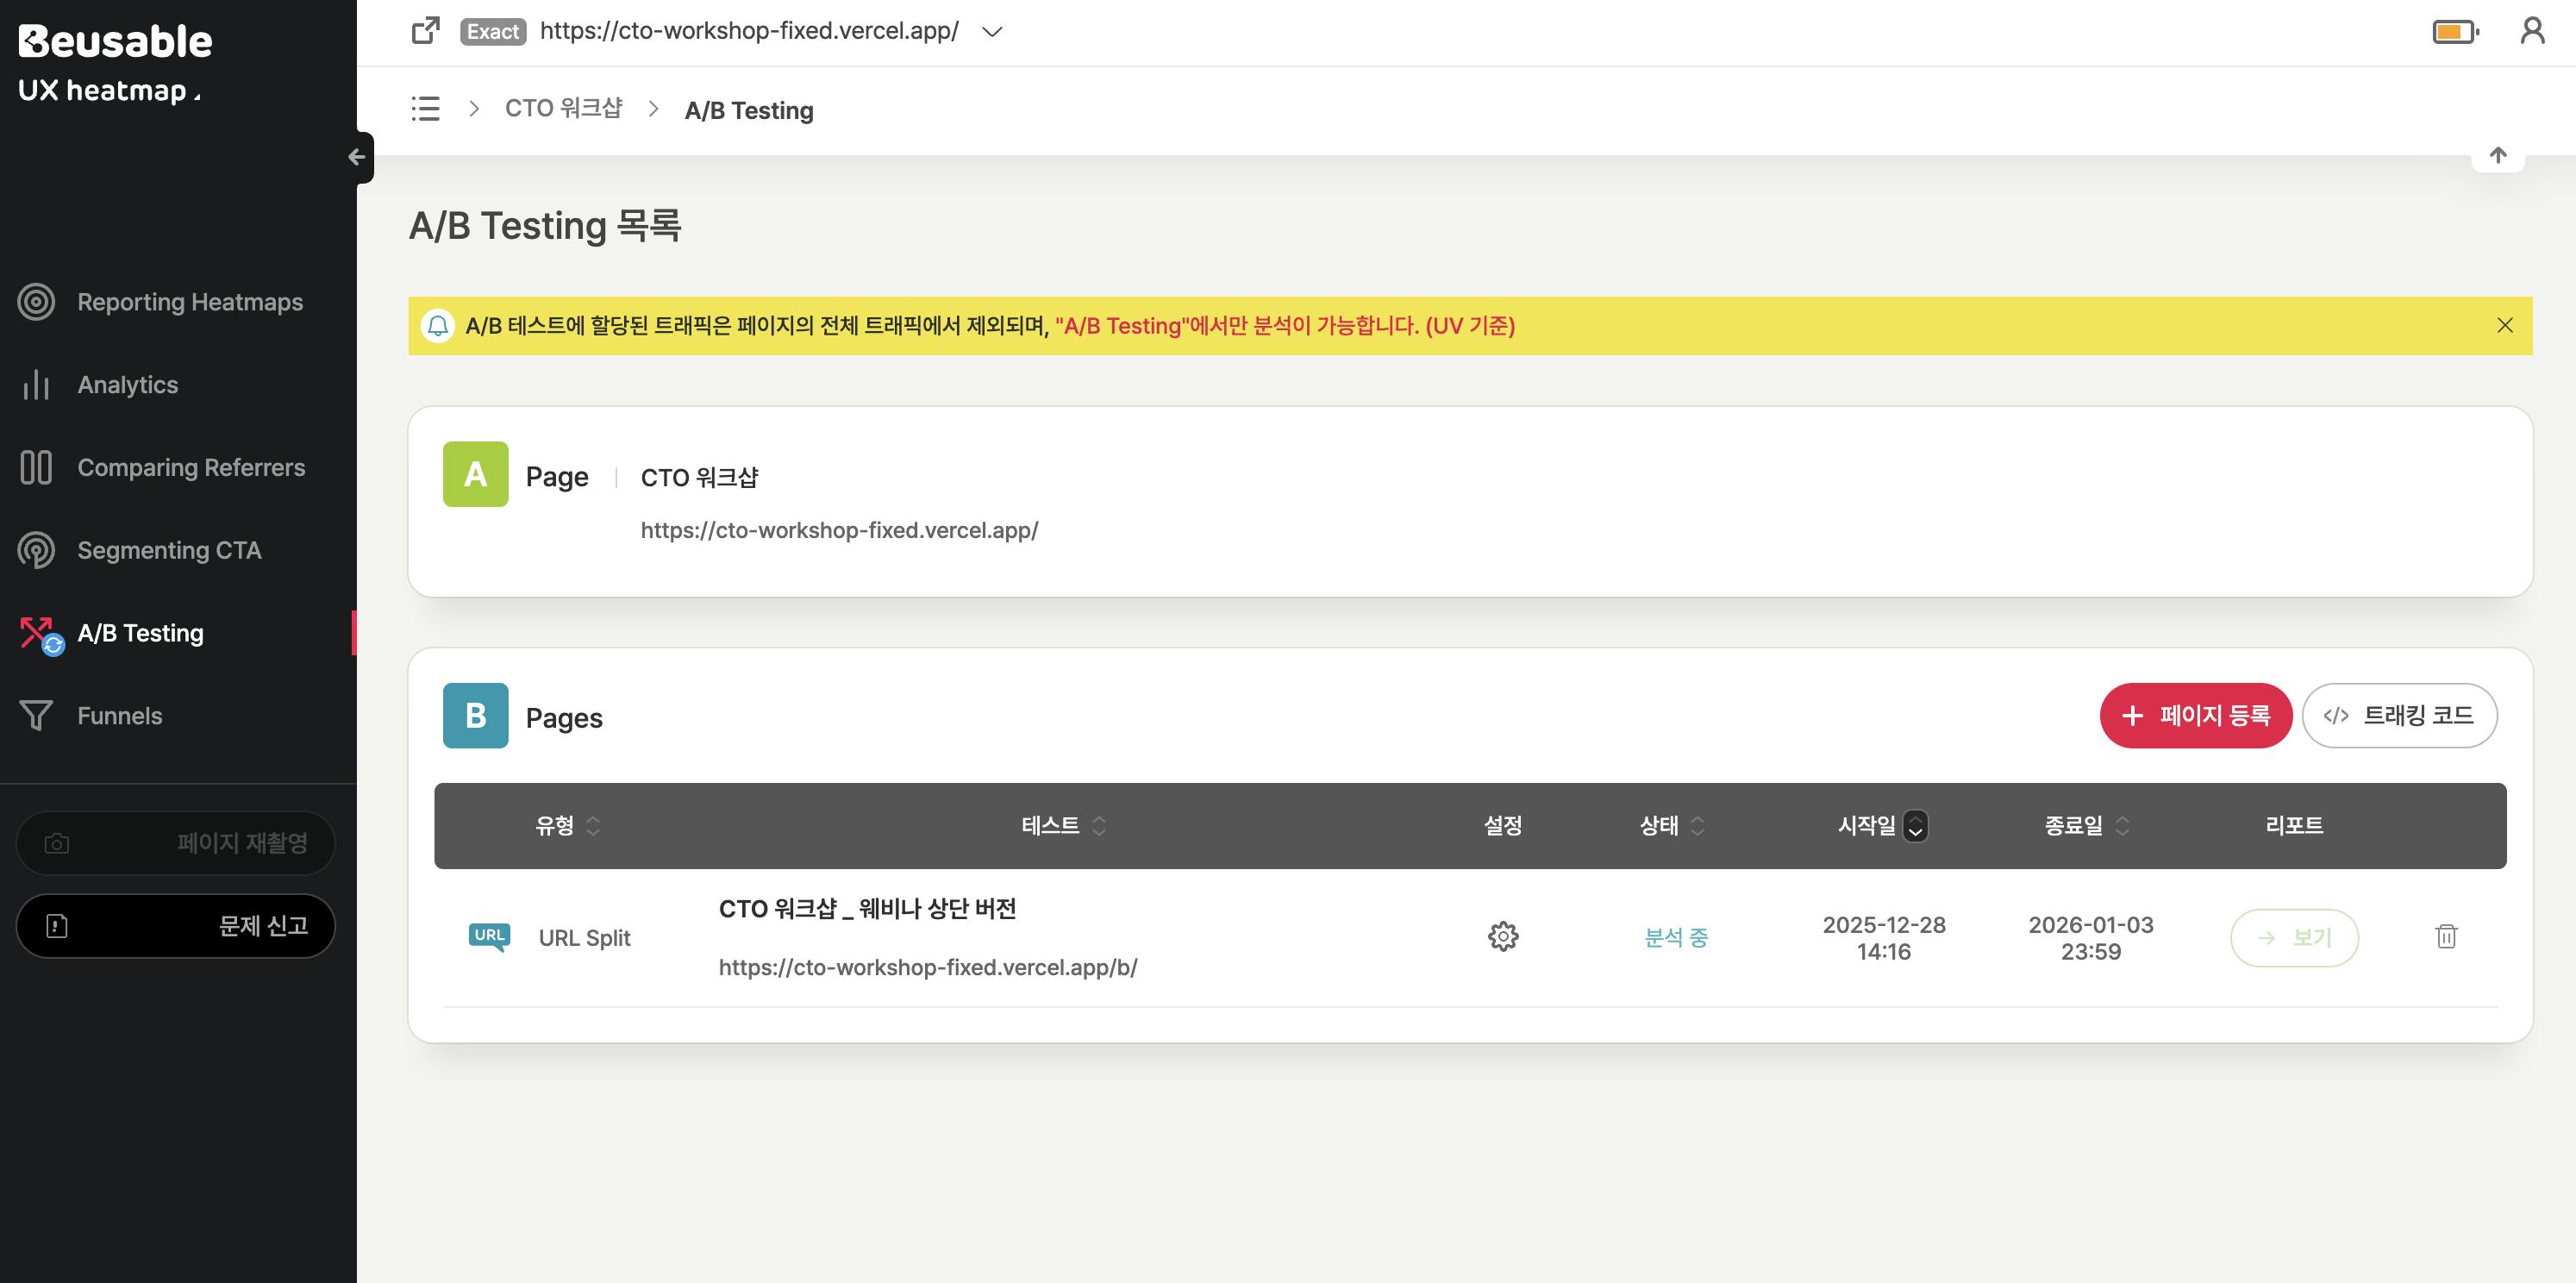Viewport: 2576px width, 1283px height.
Task: Open the user account profile icon
Action: coord(2531,31)
